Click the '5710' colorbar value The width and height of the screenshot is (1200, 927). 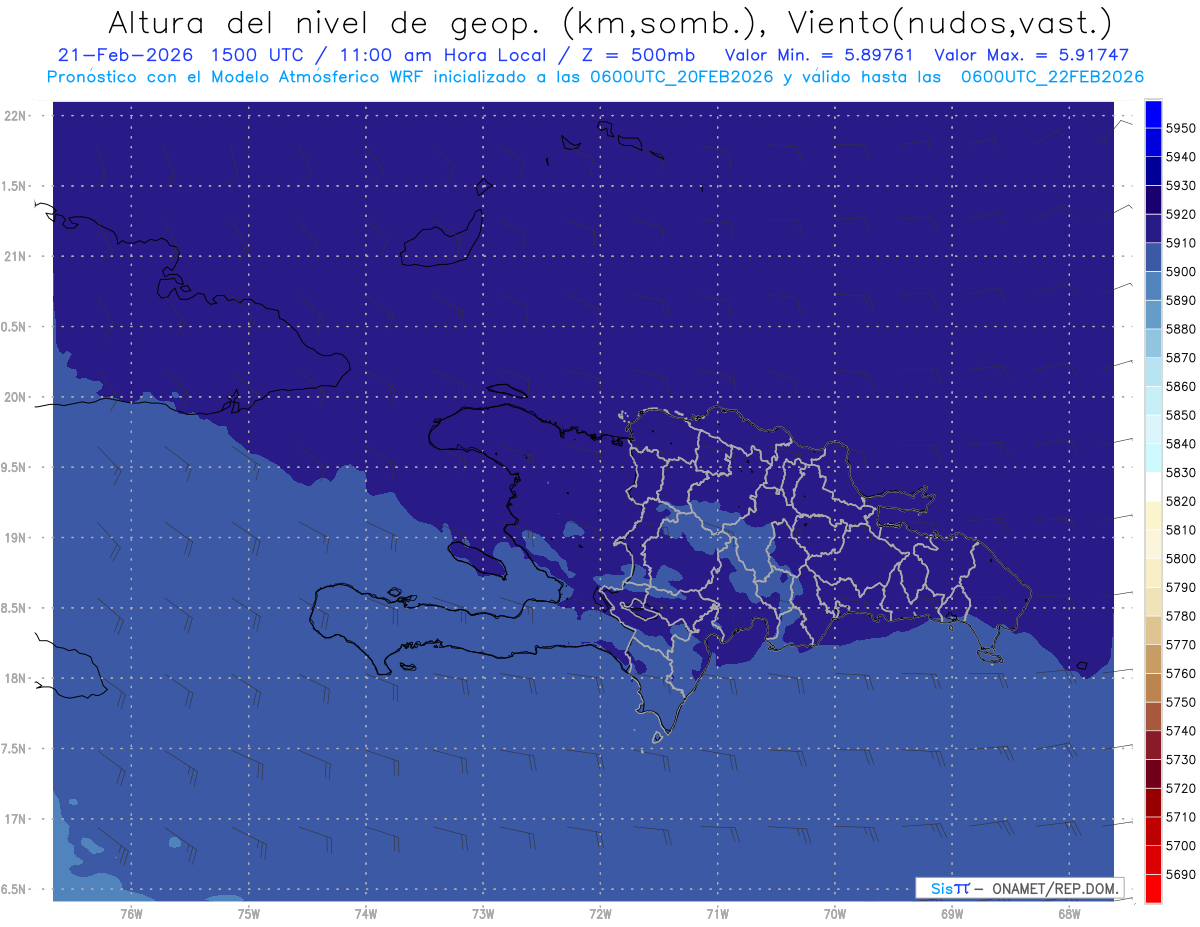[1181, 817]
